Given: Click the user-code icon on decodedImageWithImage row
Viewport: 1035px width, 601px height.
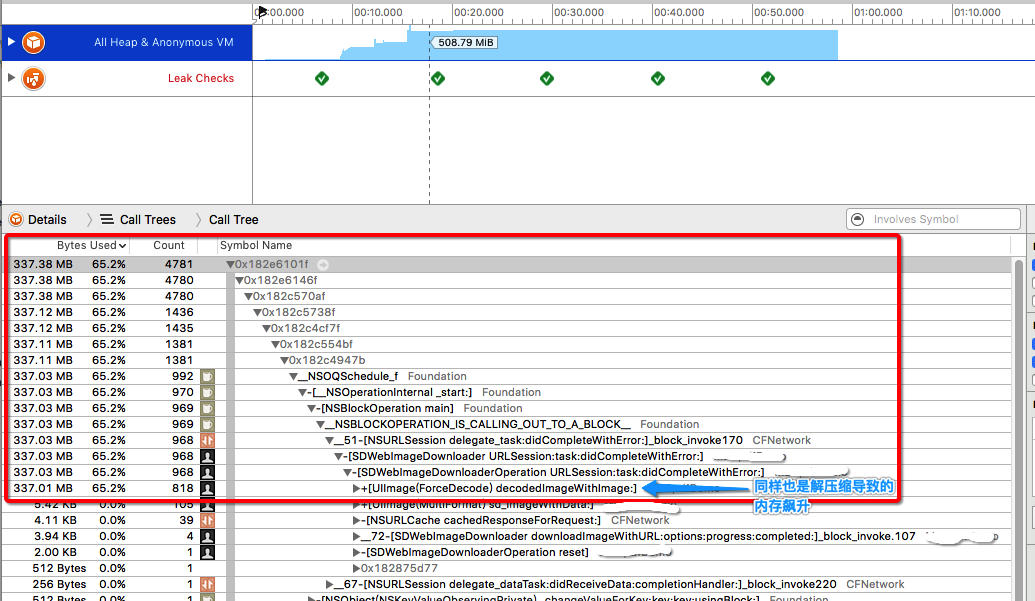Looking at the screenshot, I should pos(207,488).
